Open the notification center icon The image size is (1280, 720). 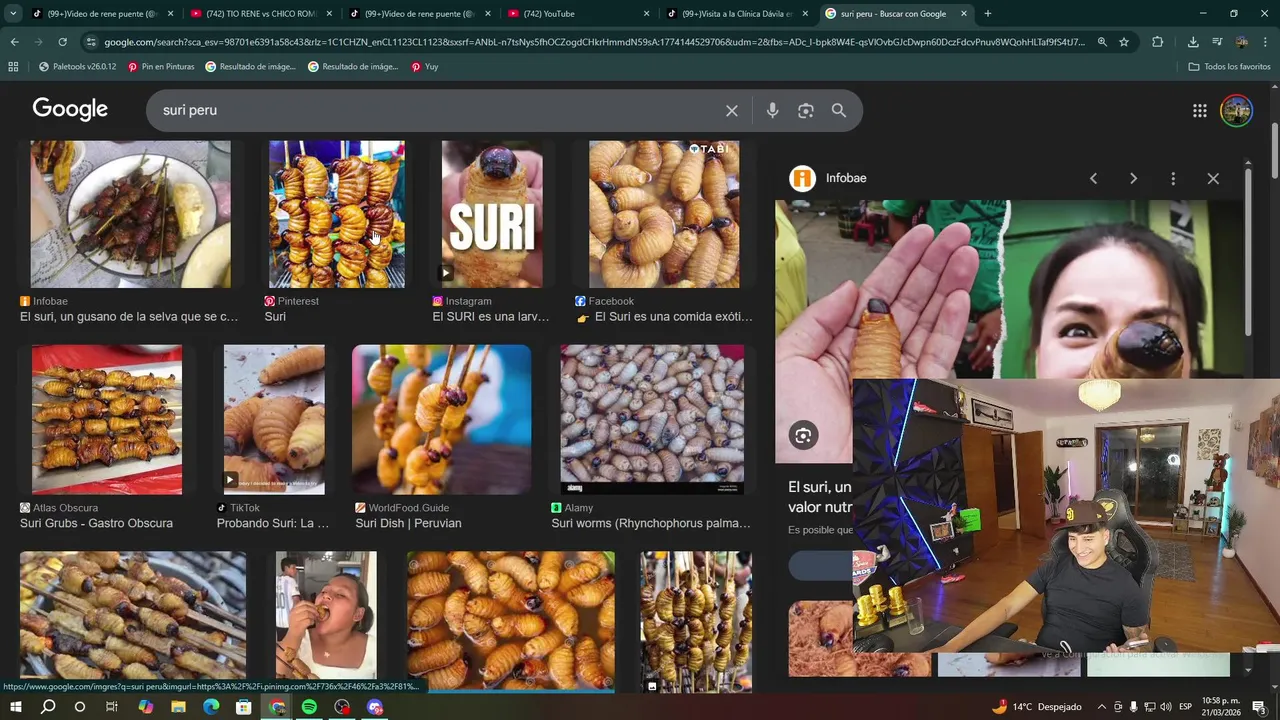(1259, 707)
